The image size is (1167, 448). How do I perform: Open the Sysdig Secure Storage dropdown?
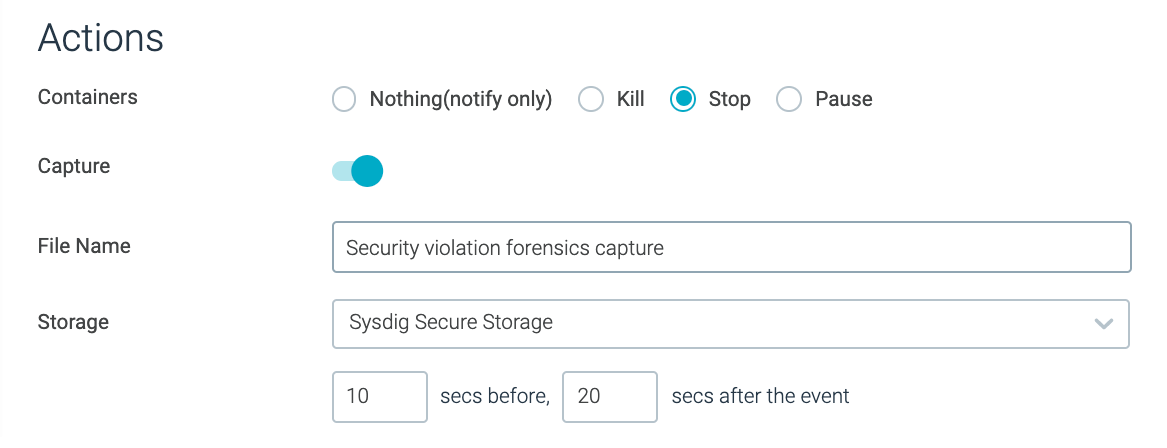click(710, 323)
